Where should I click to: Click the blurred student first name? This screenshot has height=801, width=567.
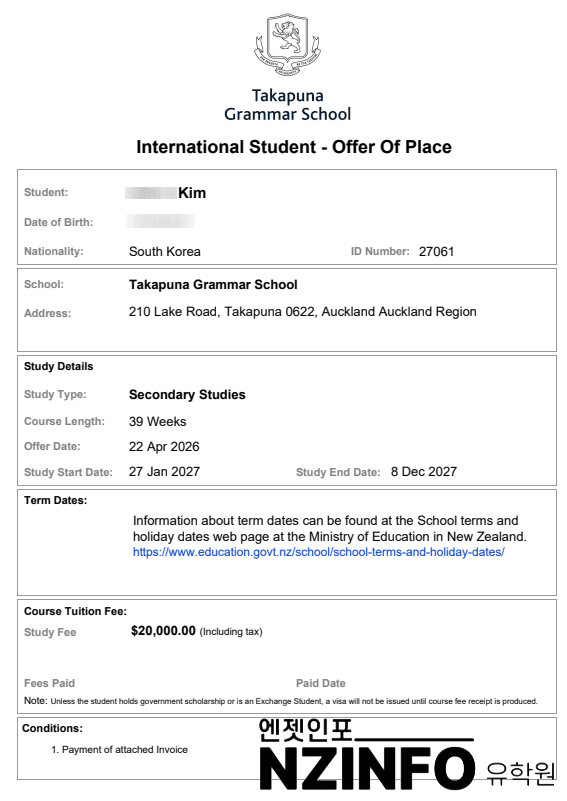[151, 193]
